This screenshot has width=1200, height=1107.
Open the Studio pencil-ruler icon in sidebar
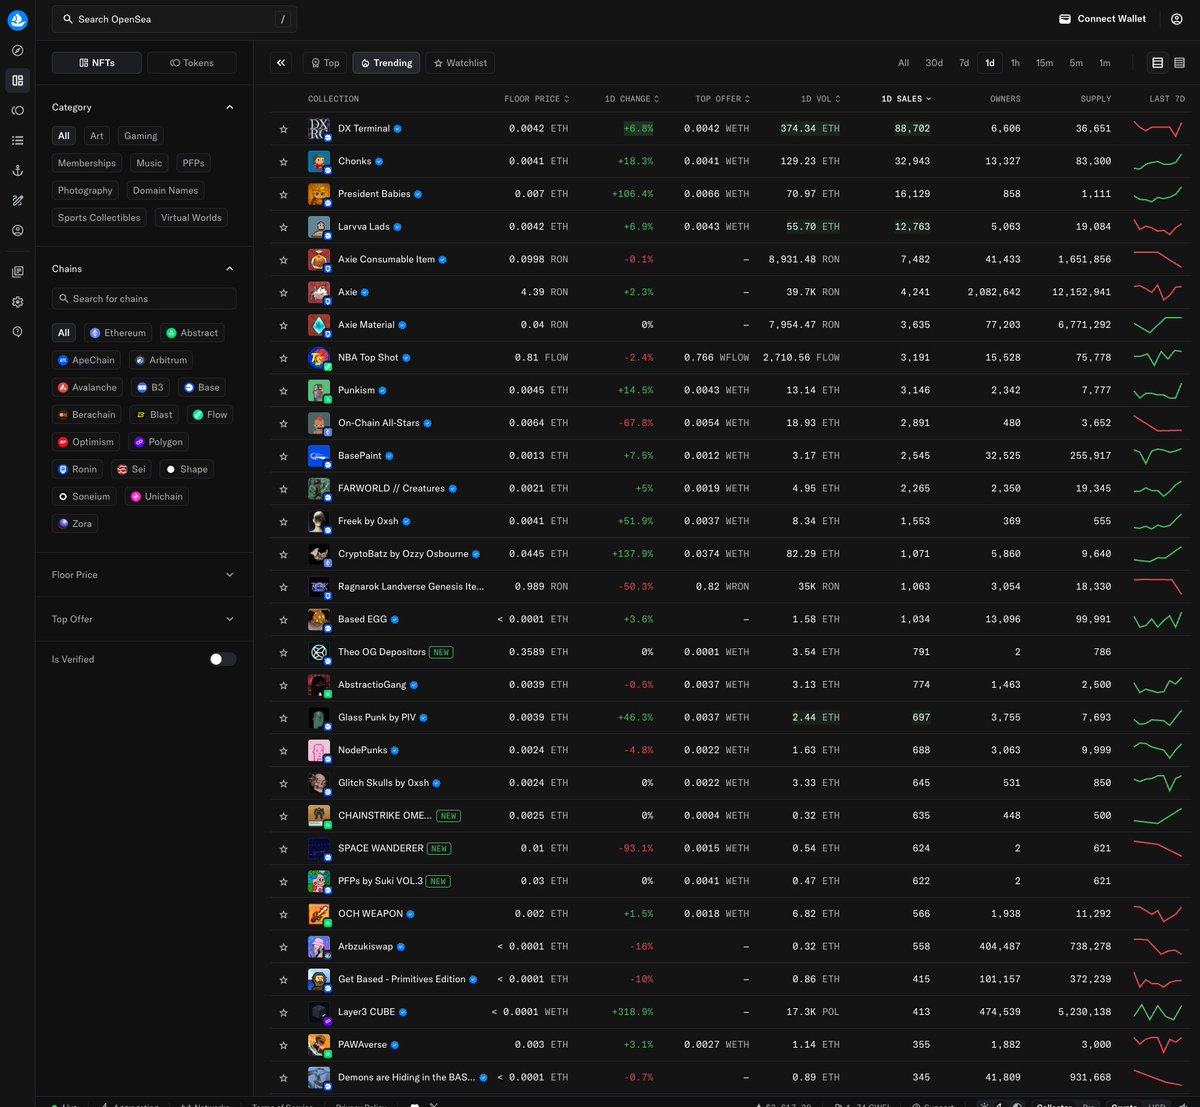(17, 200)
